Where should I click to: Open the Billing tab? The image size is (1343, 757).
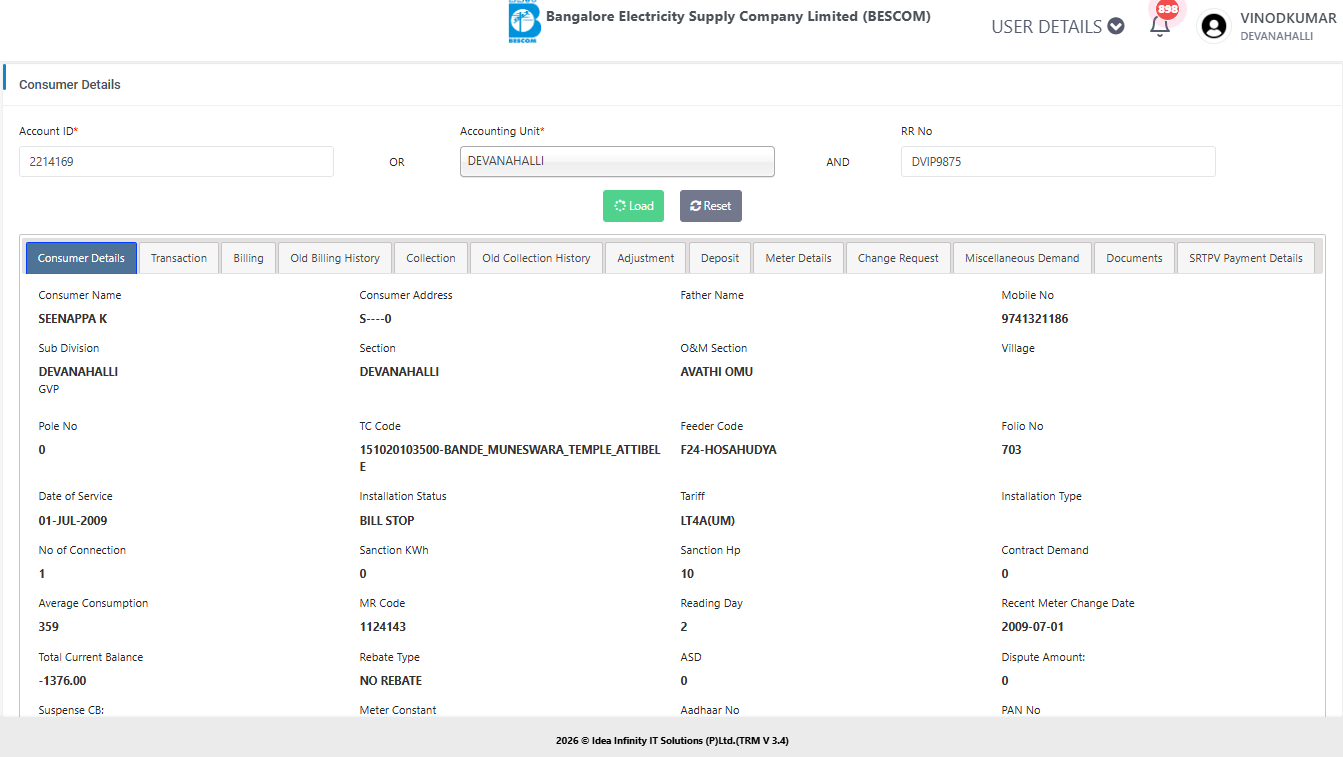[x=248, y=258]
